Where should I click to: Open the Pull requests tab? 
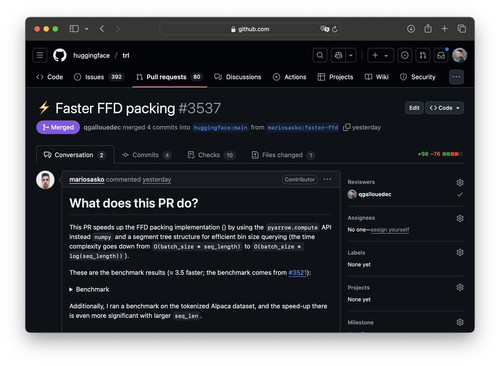(x=169, y=77)
